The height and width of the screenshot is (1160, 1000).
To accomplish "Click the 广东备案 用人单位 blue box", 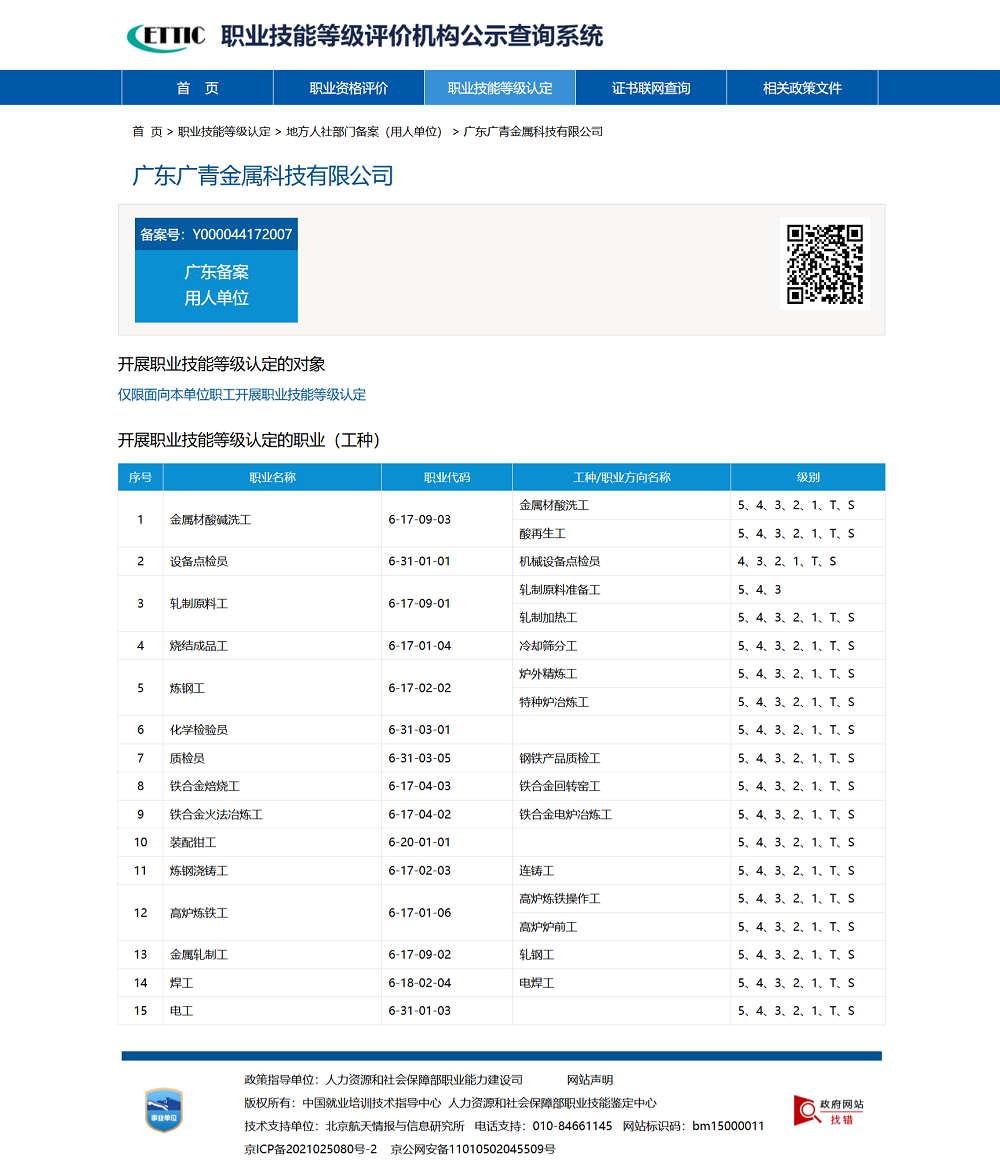I will click(x=216, y=285).
